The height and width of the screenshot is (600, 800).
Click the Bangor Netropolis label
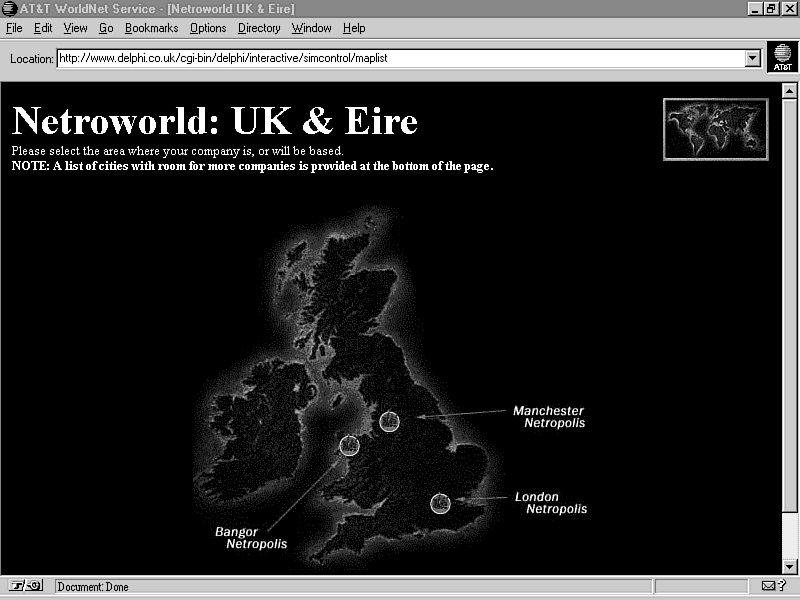click(x=251, y=538)
